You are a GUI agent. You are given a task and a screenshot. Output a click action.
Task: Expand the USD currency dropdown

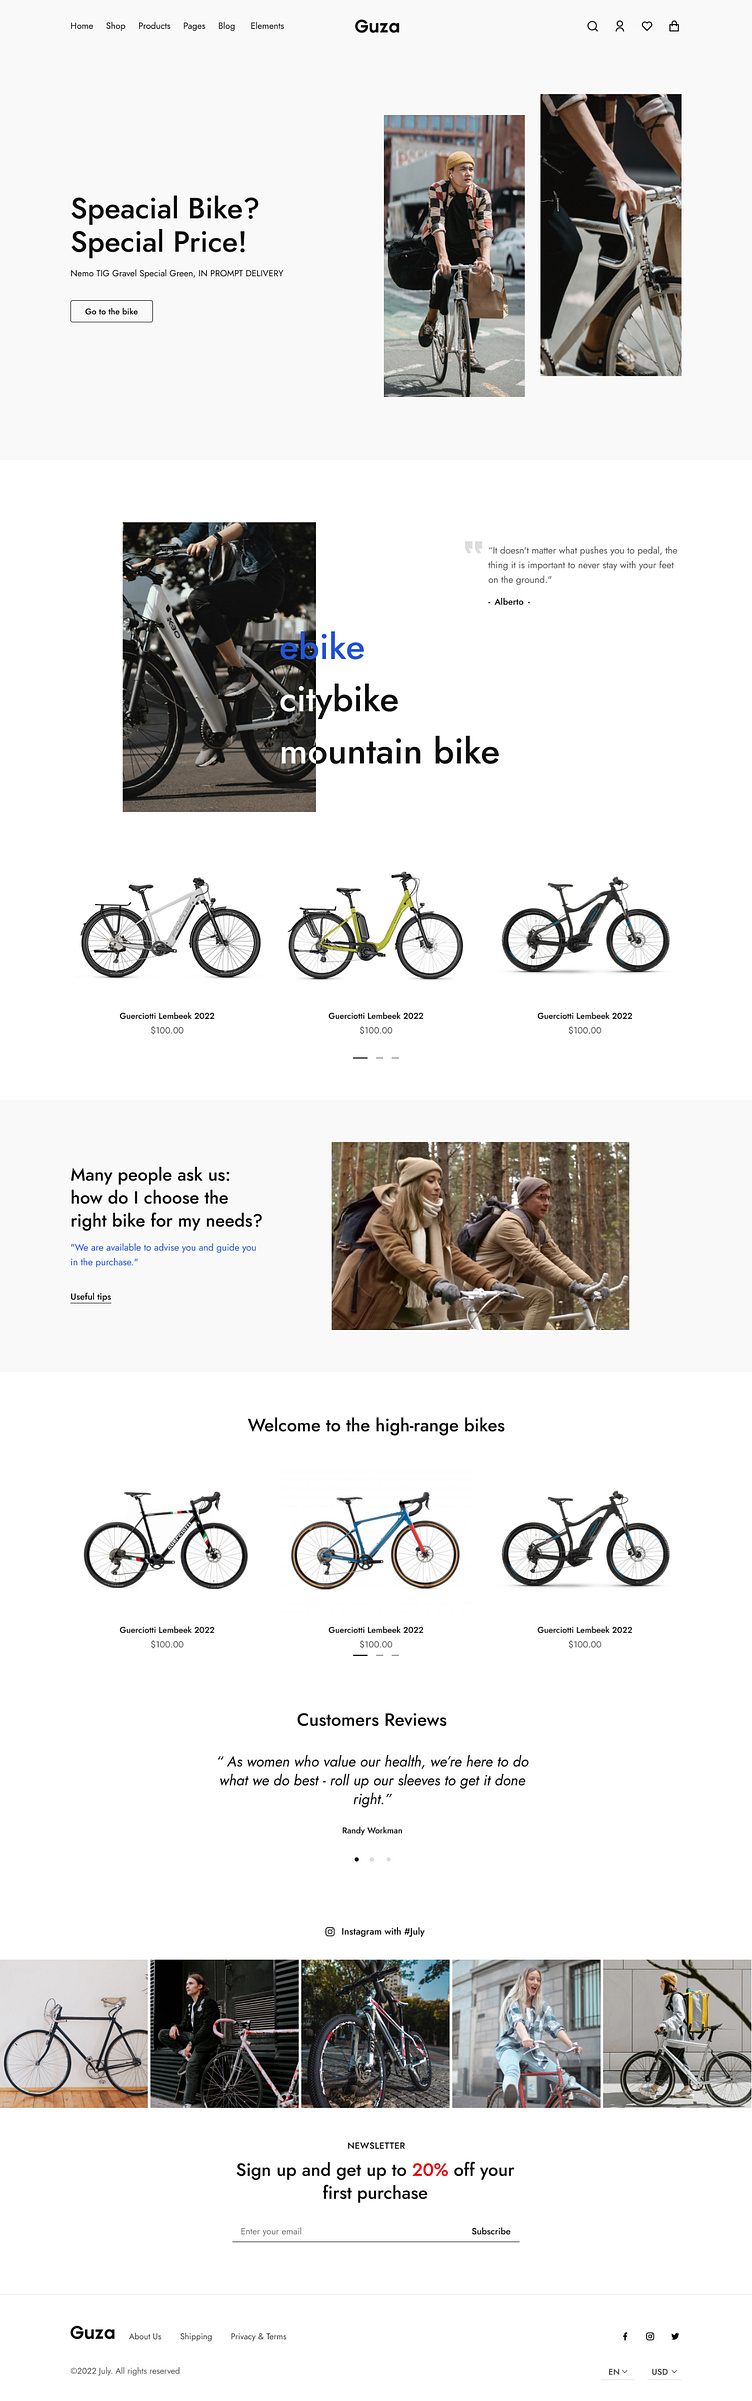click(x=664, y=2371)
